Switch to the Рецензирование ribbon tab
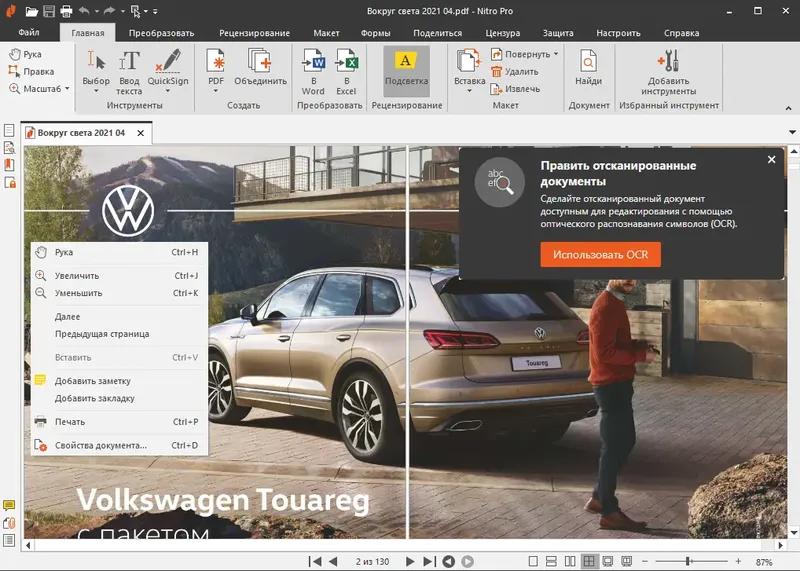The image size is (800, 571). click(254, 33)
